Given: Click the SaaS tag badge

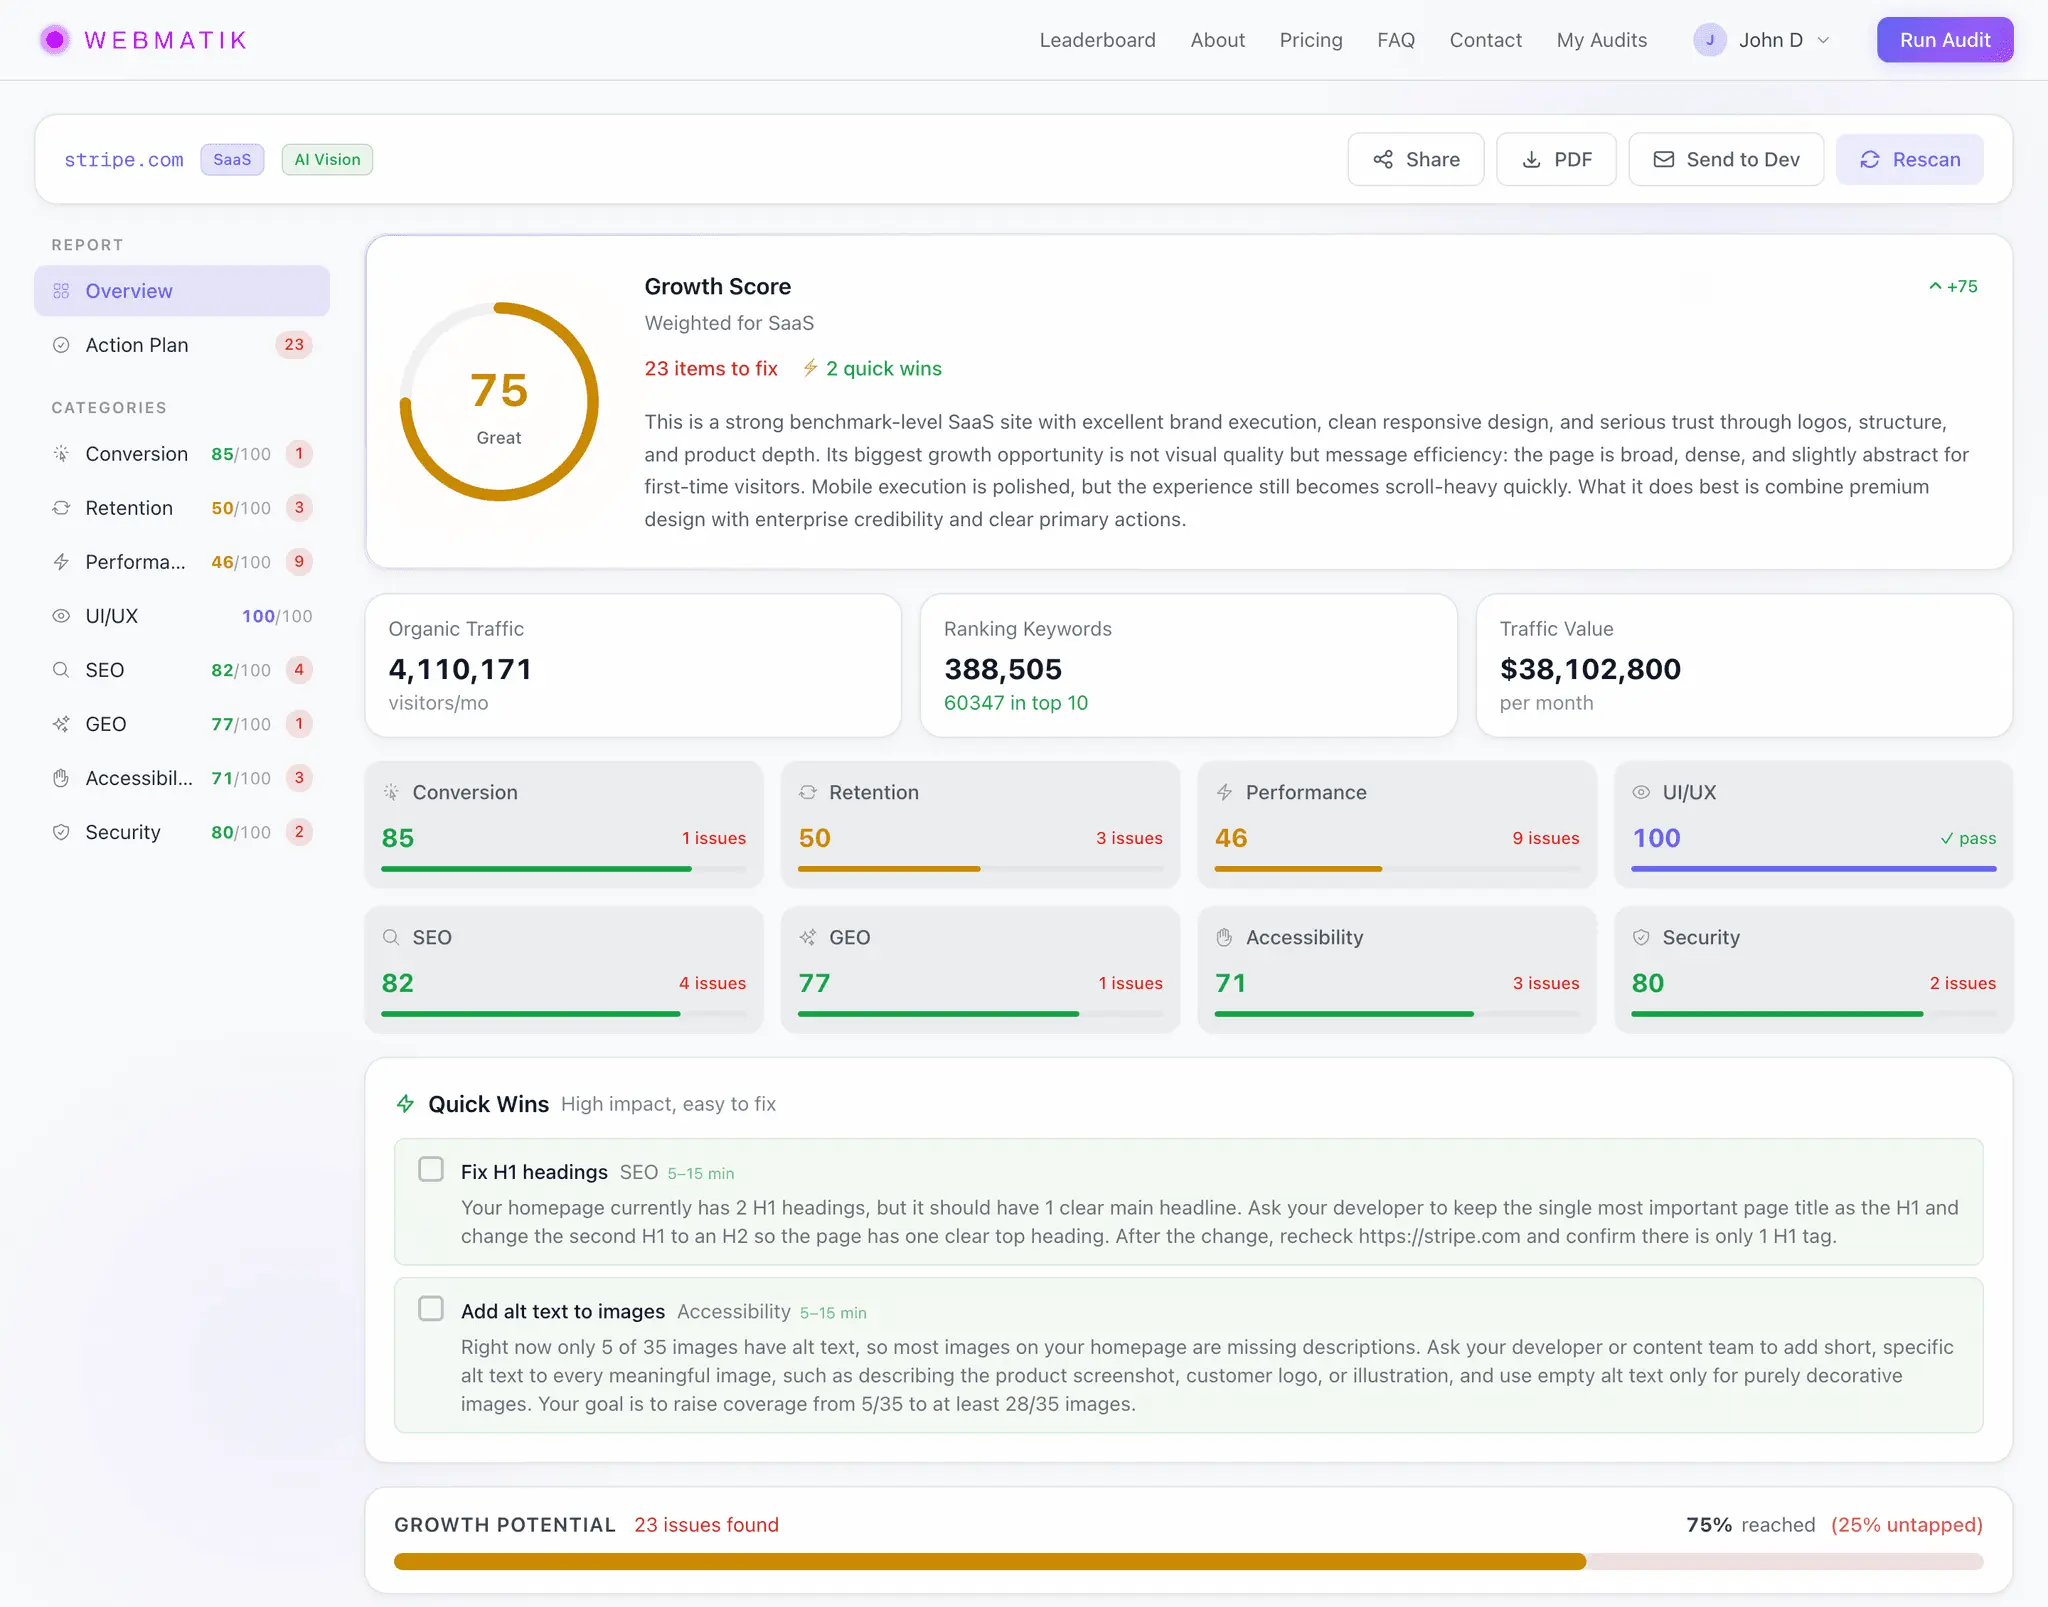Looking at the screenshot, I should pyautogui.click(x=232, y=159).
